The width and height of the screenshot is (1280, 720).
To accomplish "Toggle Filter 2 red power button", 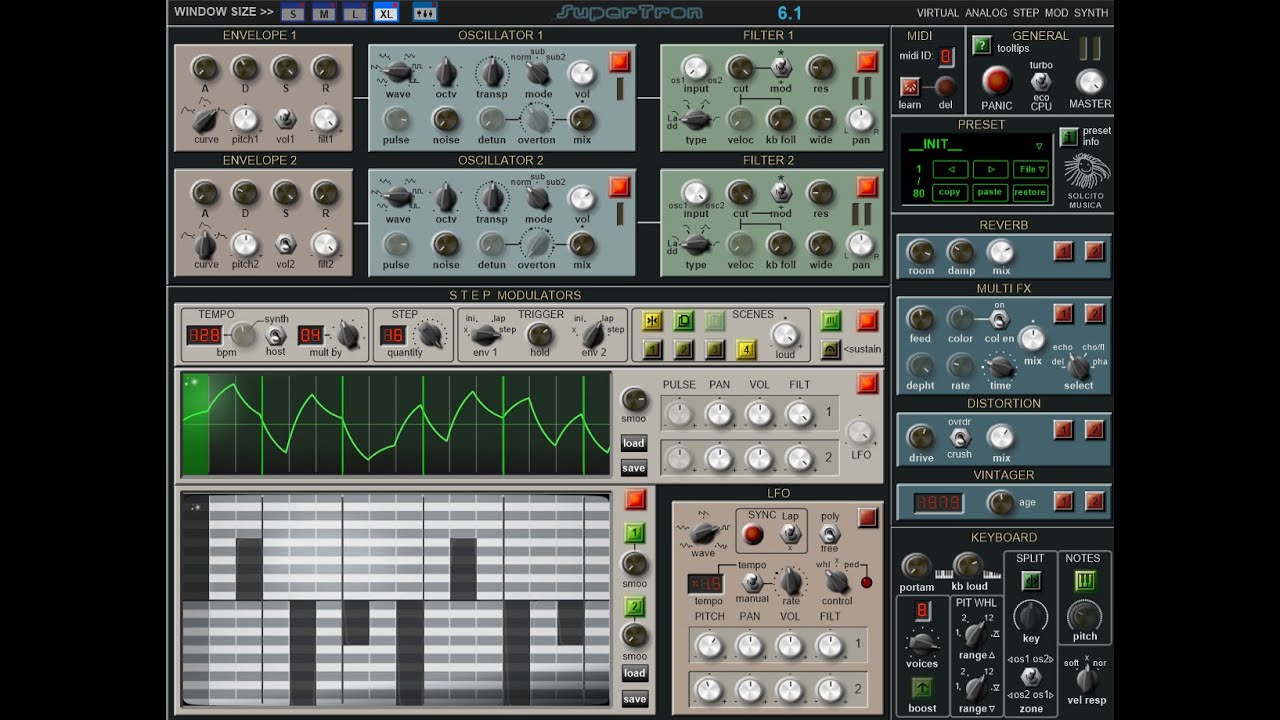I will [866, 187].
